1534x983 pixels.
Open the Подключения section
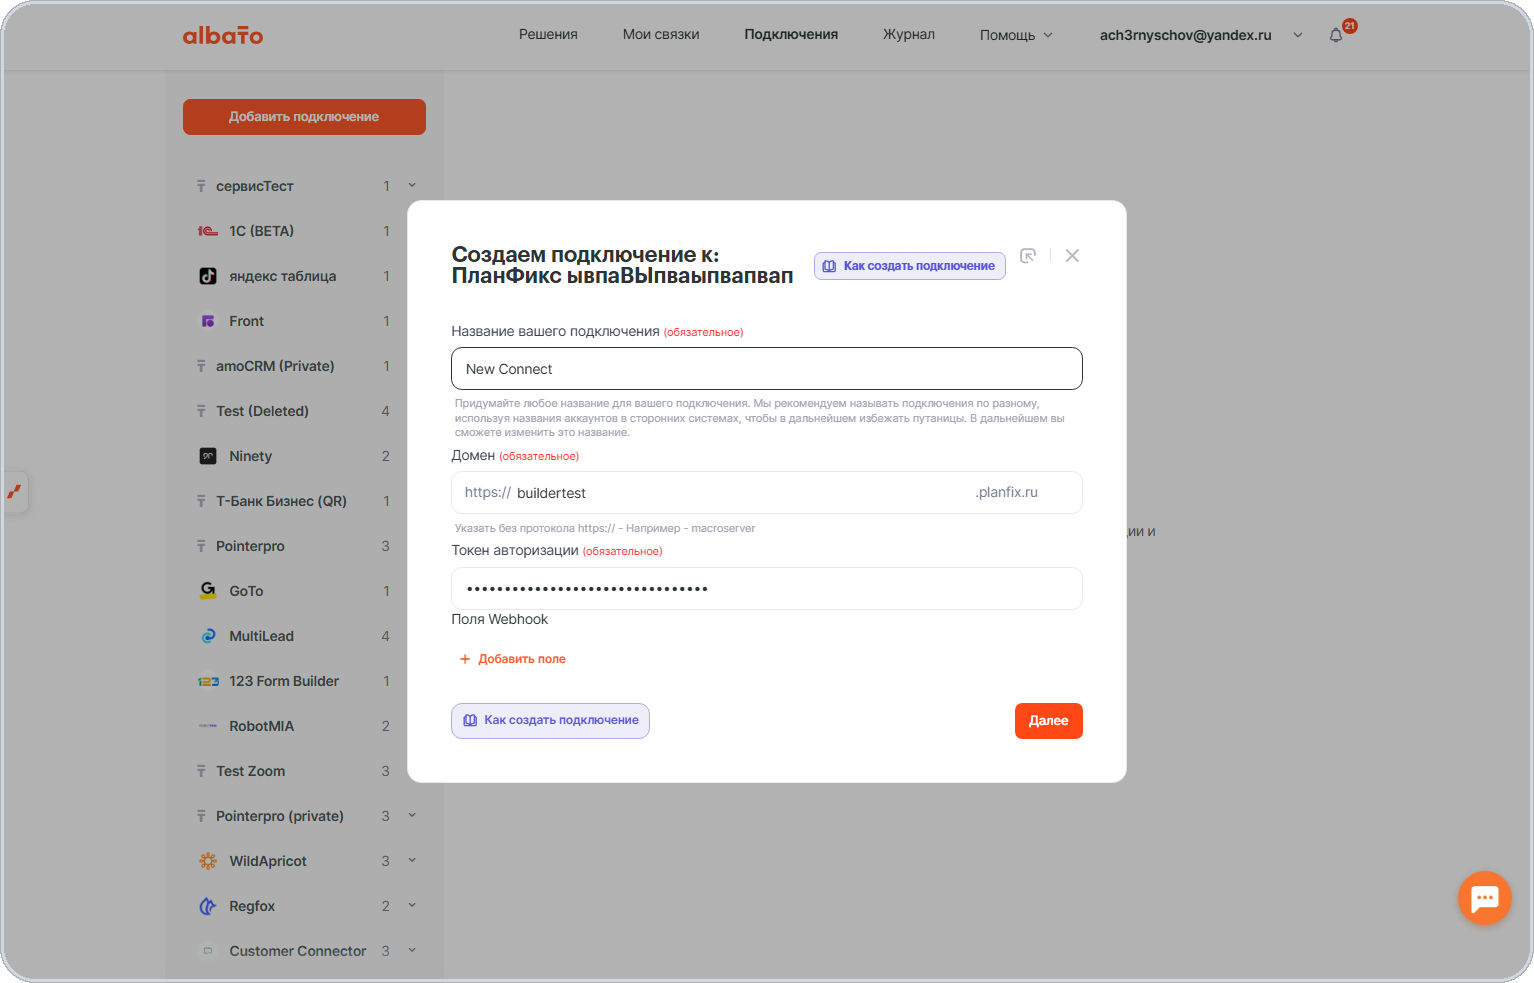[x=791, y=34]
